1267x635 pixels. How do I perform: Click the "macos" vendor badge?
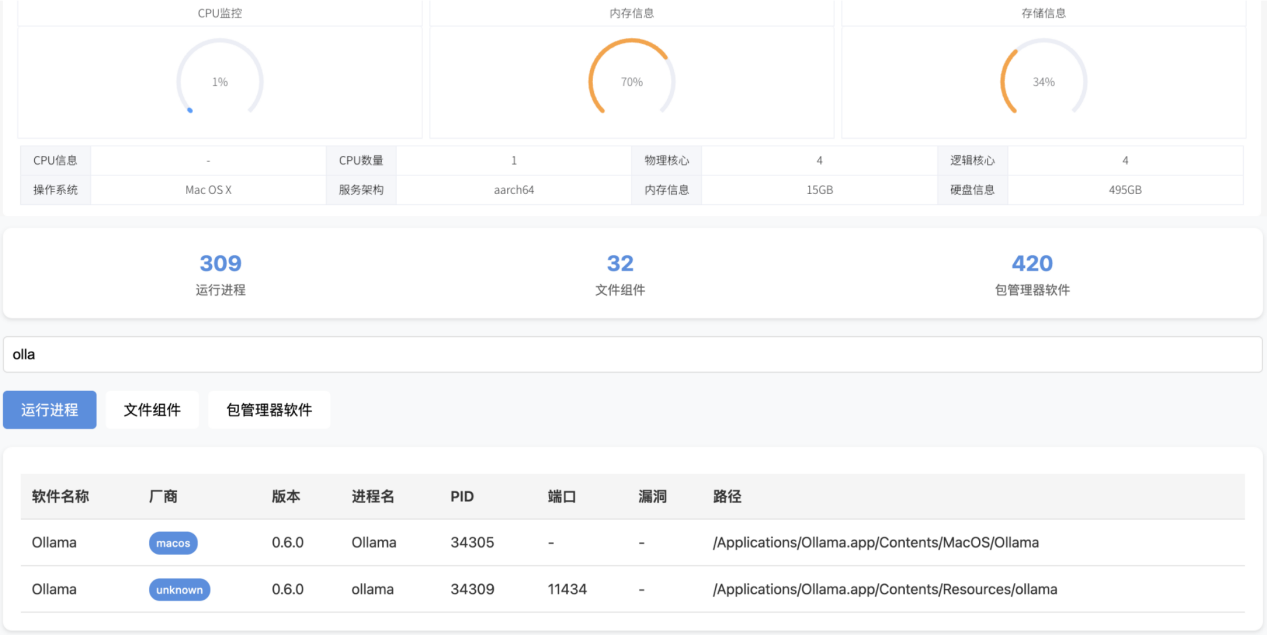pos(173,543)
